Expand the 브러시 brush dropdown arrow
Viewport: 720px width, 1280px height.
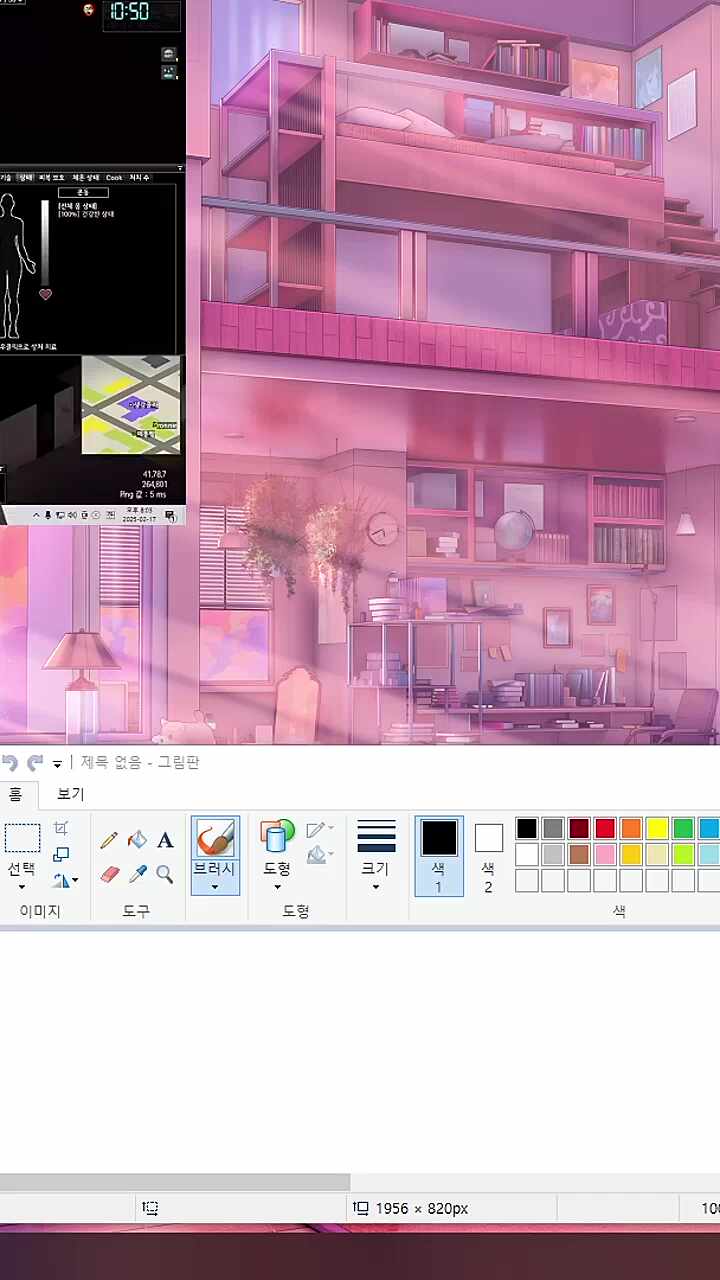point(215,887)
